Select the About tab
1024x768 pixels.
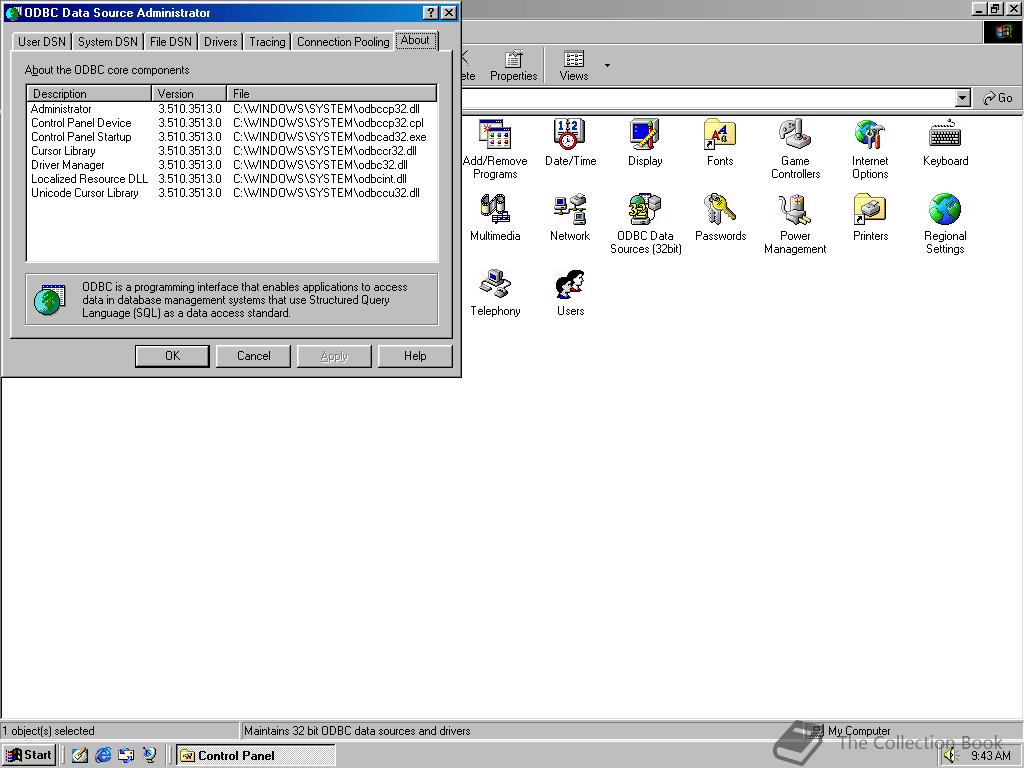tap(415, 40)
